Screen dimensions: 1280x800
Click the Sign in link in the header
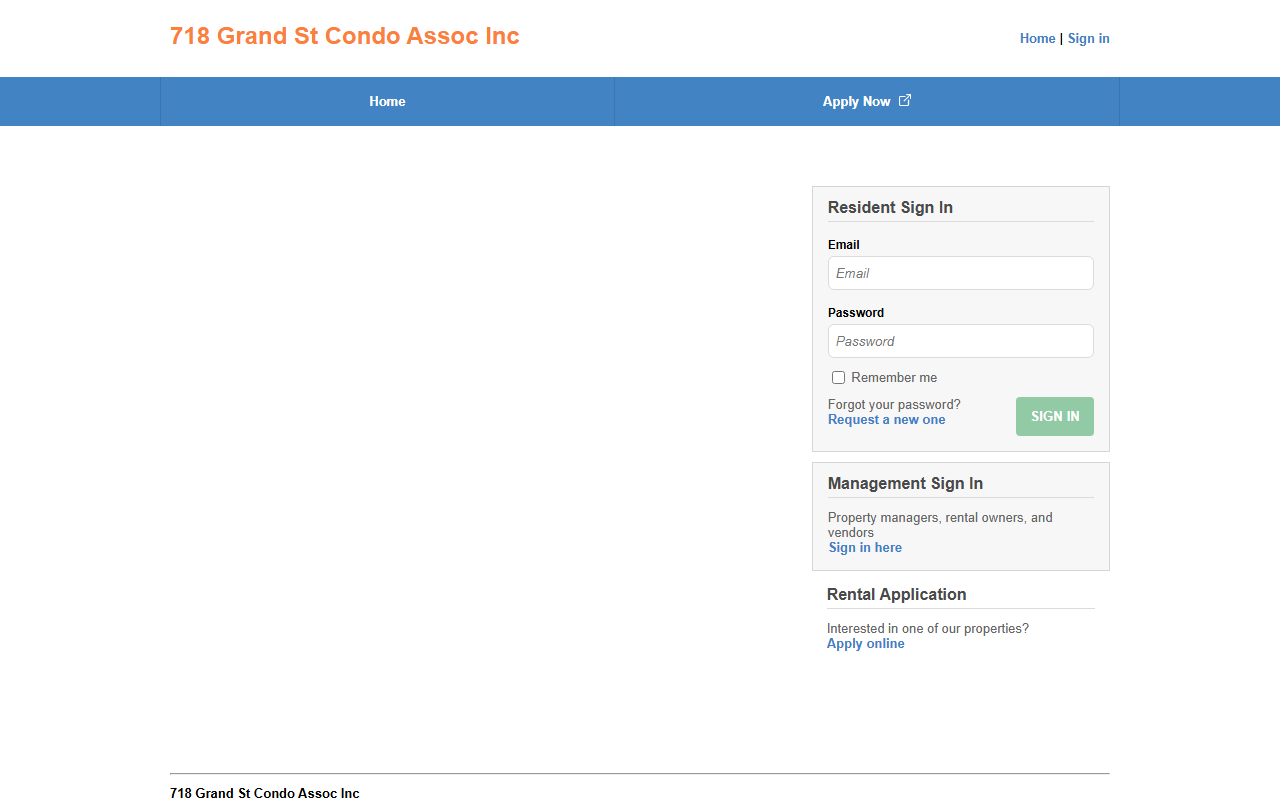pos(1088,38)
